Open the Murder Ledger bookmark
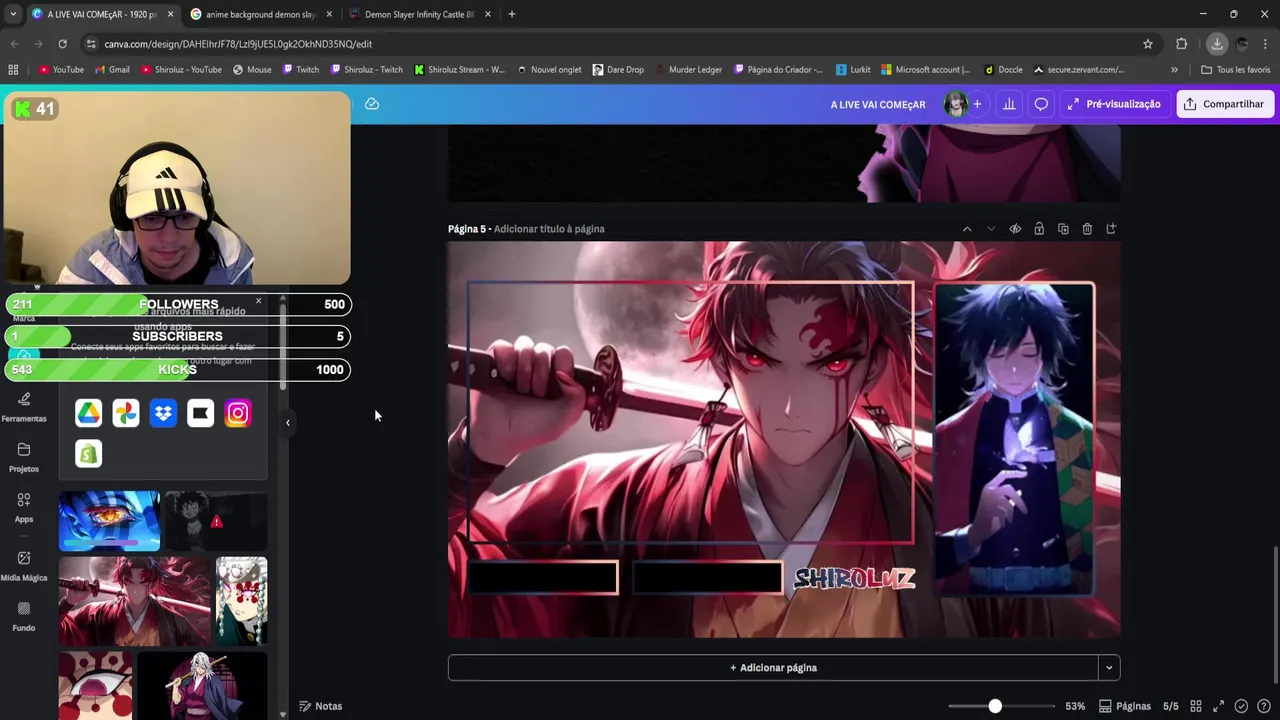Image resolution: width=1280 pixels, height=720 pixels. [686, 70]
